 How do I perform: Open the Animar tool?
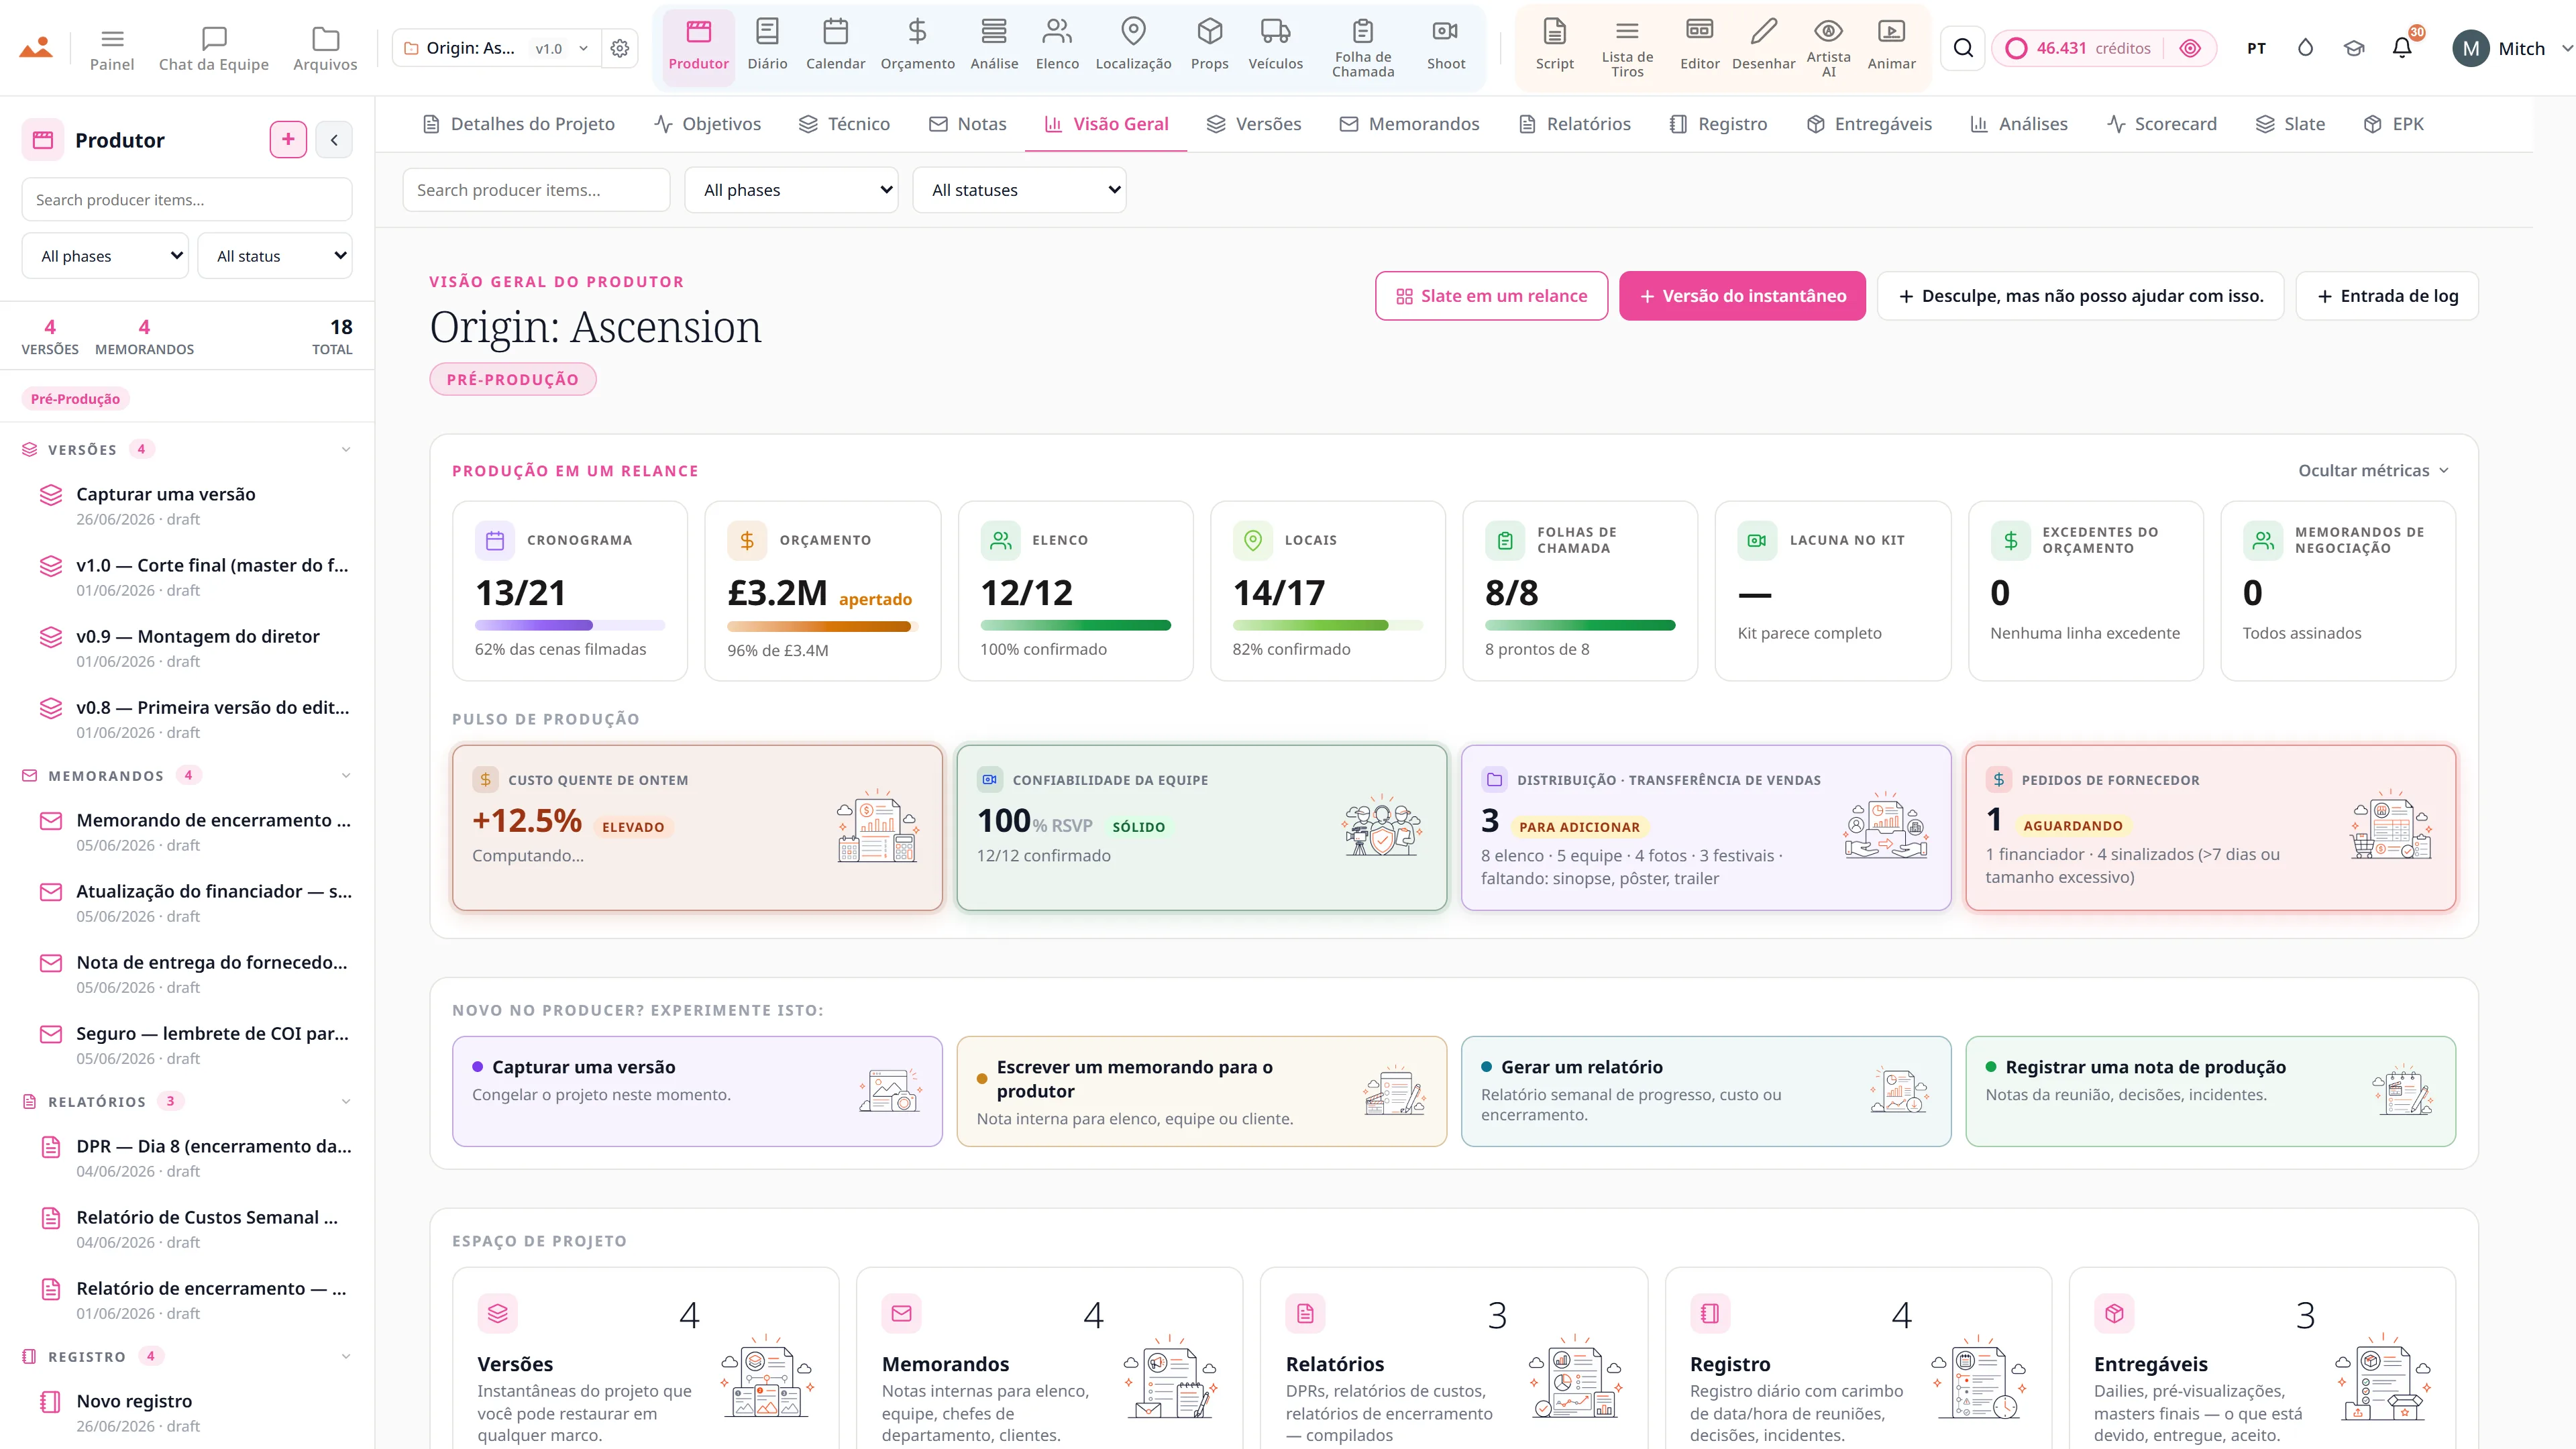1891,46
